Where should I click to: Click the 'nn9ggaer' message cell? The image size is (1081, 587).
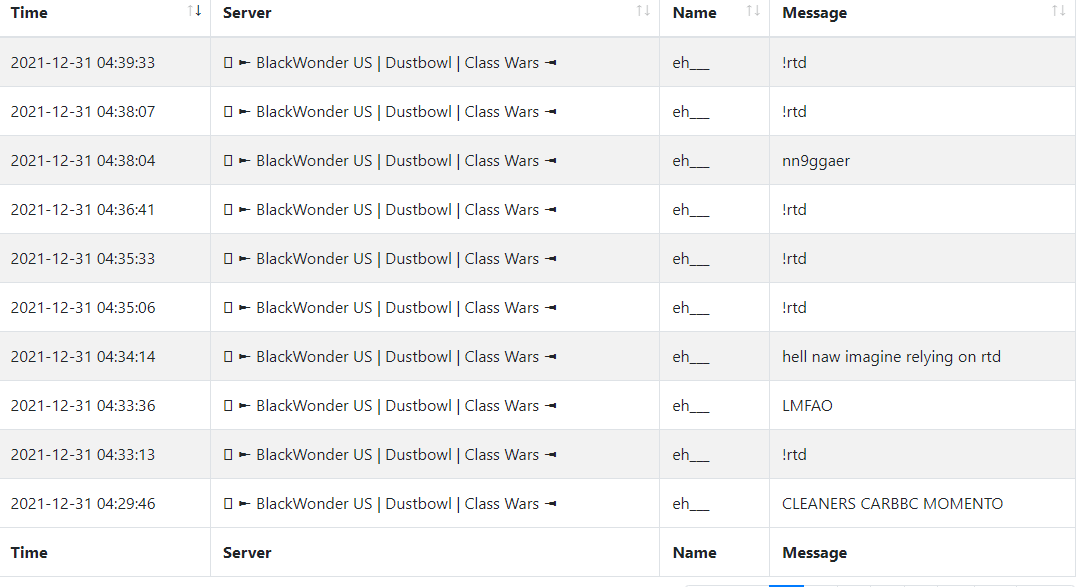[816, 161]
